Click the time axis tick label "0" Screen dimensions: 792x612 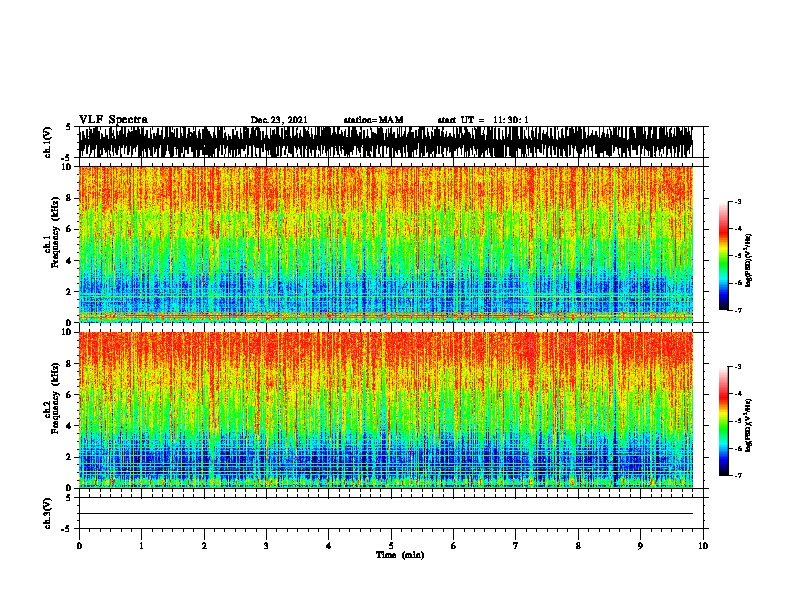pyautogui.click(x=79, y=546)
